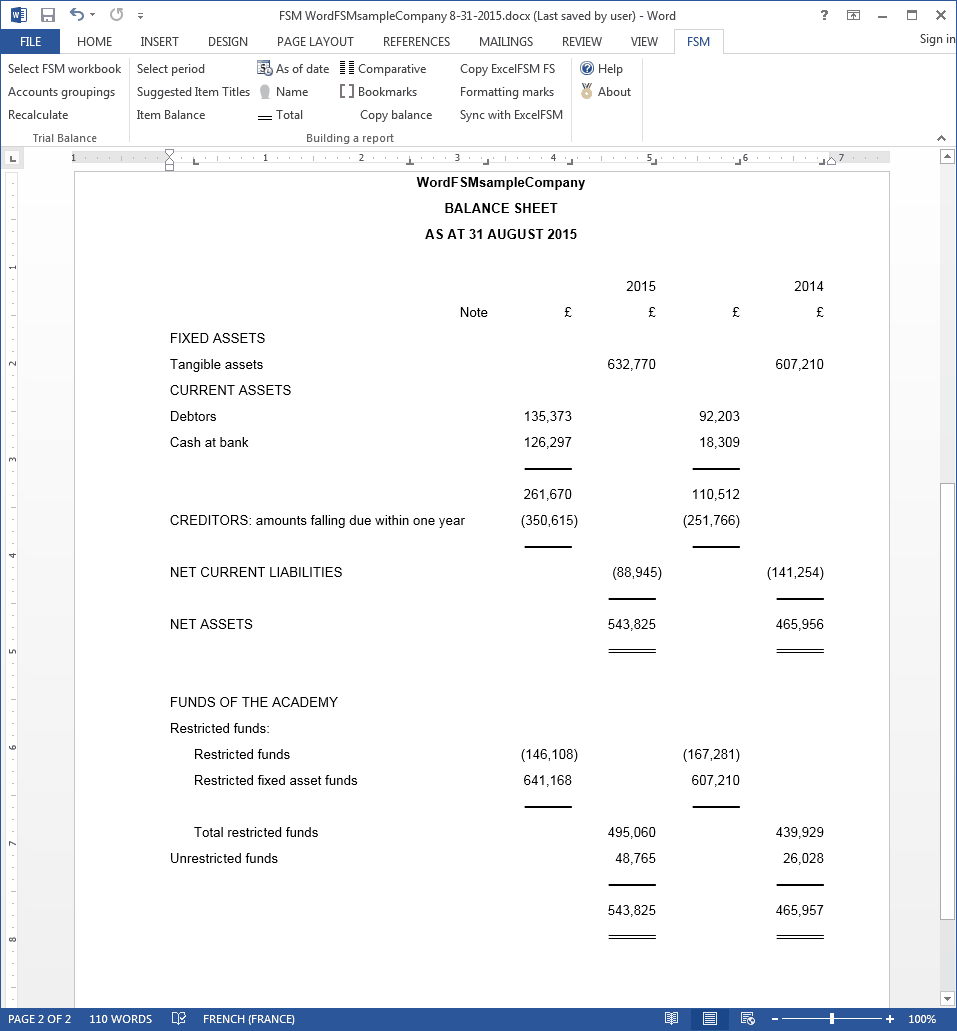This screenshot has width=957, height=1031.
Task: Click the 261,670 current assets total
Action: (547, 494)
